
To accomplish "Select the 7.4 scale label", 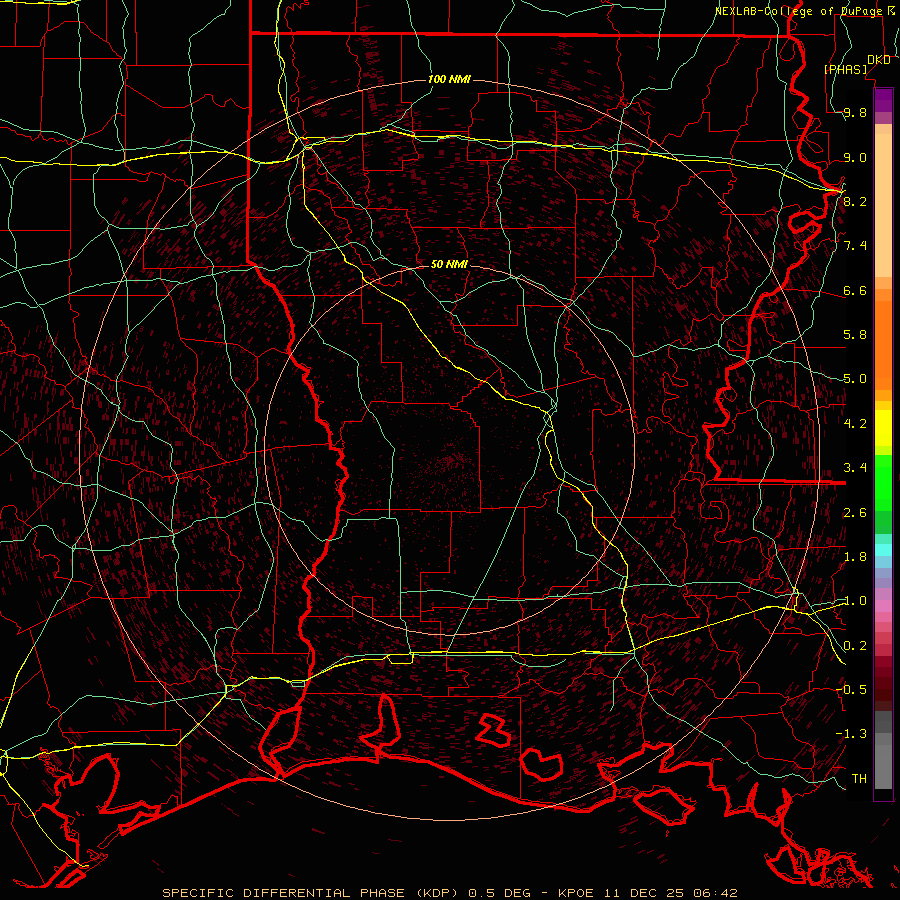I will click(x=855, y=246).
